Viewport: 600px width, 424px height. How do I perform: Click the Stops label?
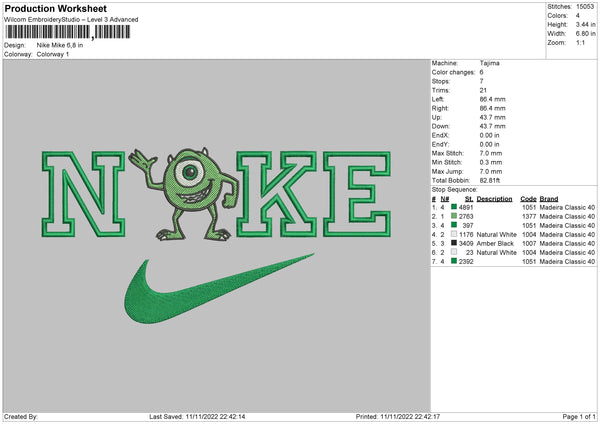pos(441,81)
